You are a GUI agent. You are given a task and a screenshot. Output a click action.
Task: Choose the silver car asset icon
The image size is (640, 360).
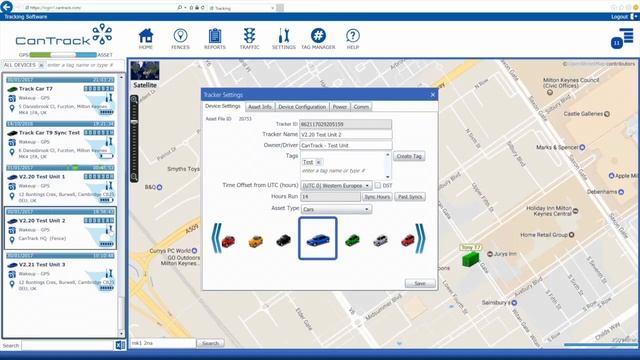(x=380, y=240)
